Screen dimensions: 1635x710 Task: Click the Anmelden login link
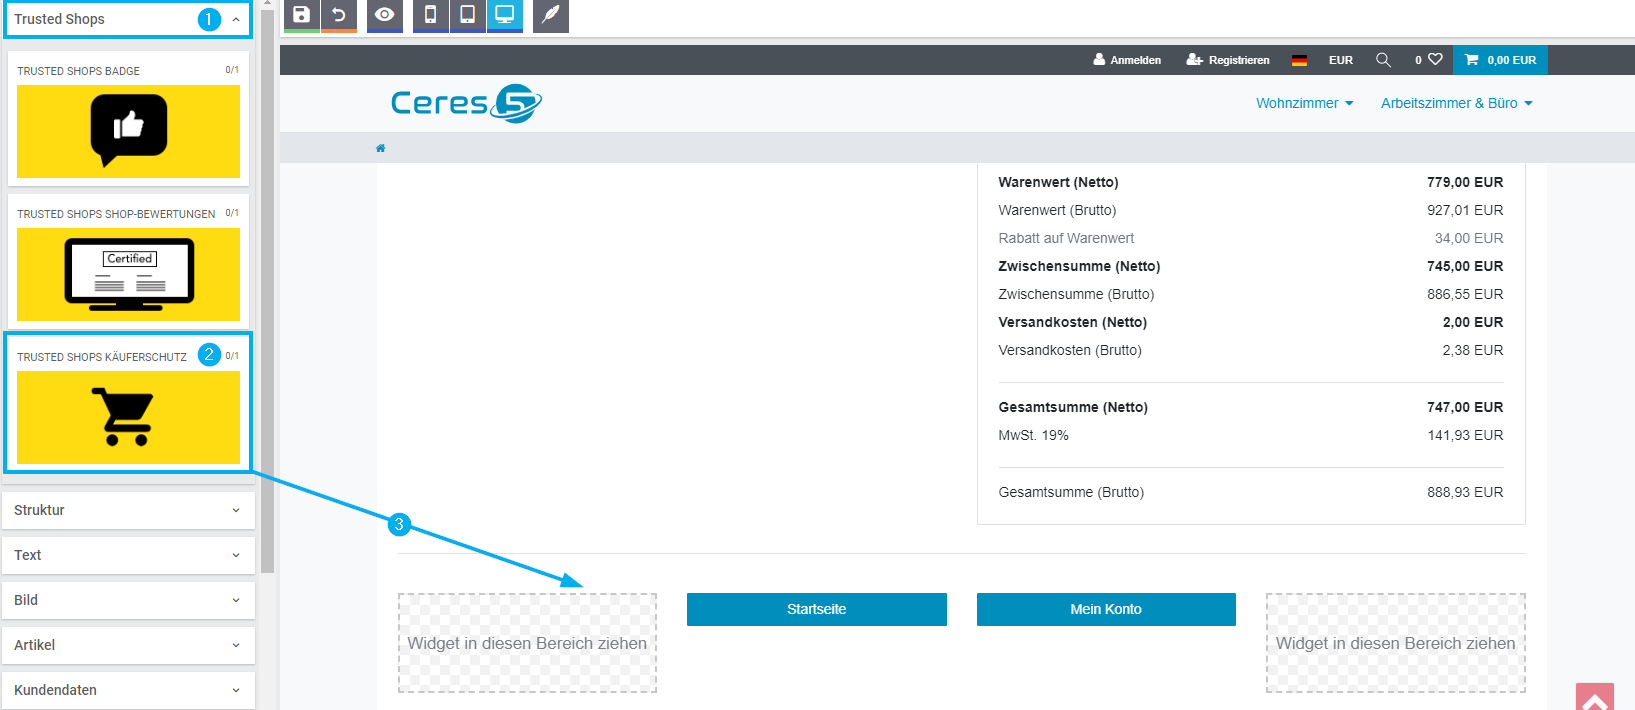tap(1127, 60)
